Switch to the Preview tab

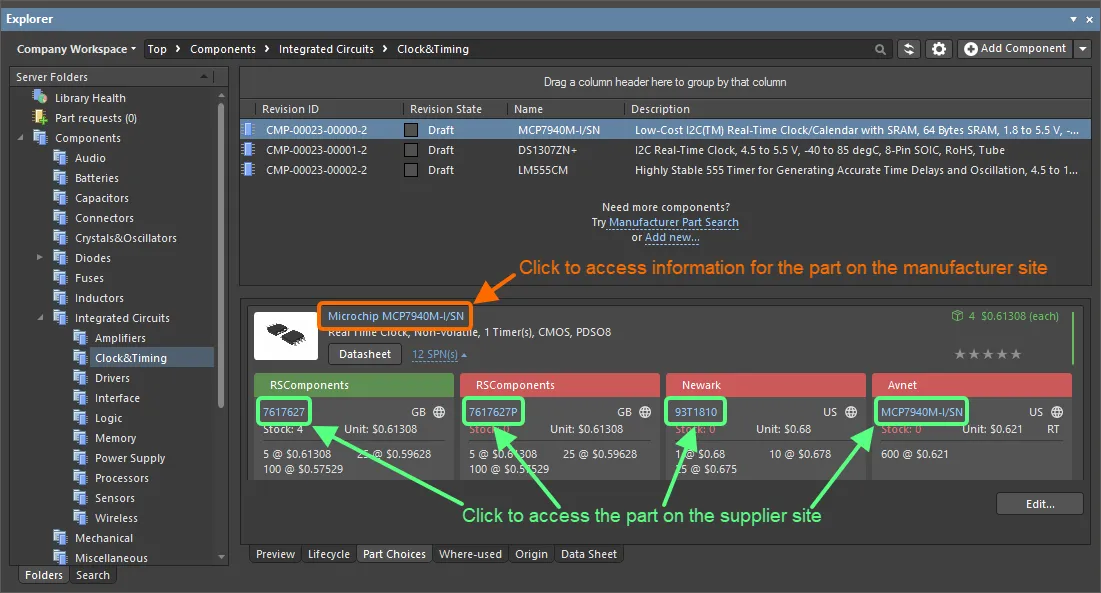(275, 554)
